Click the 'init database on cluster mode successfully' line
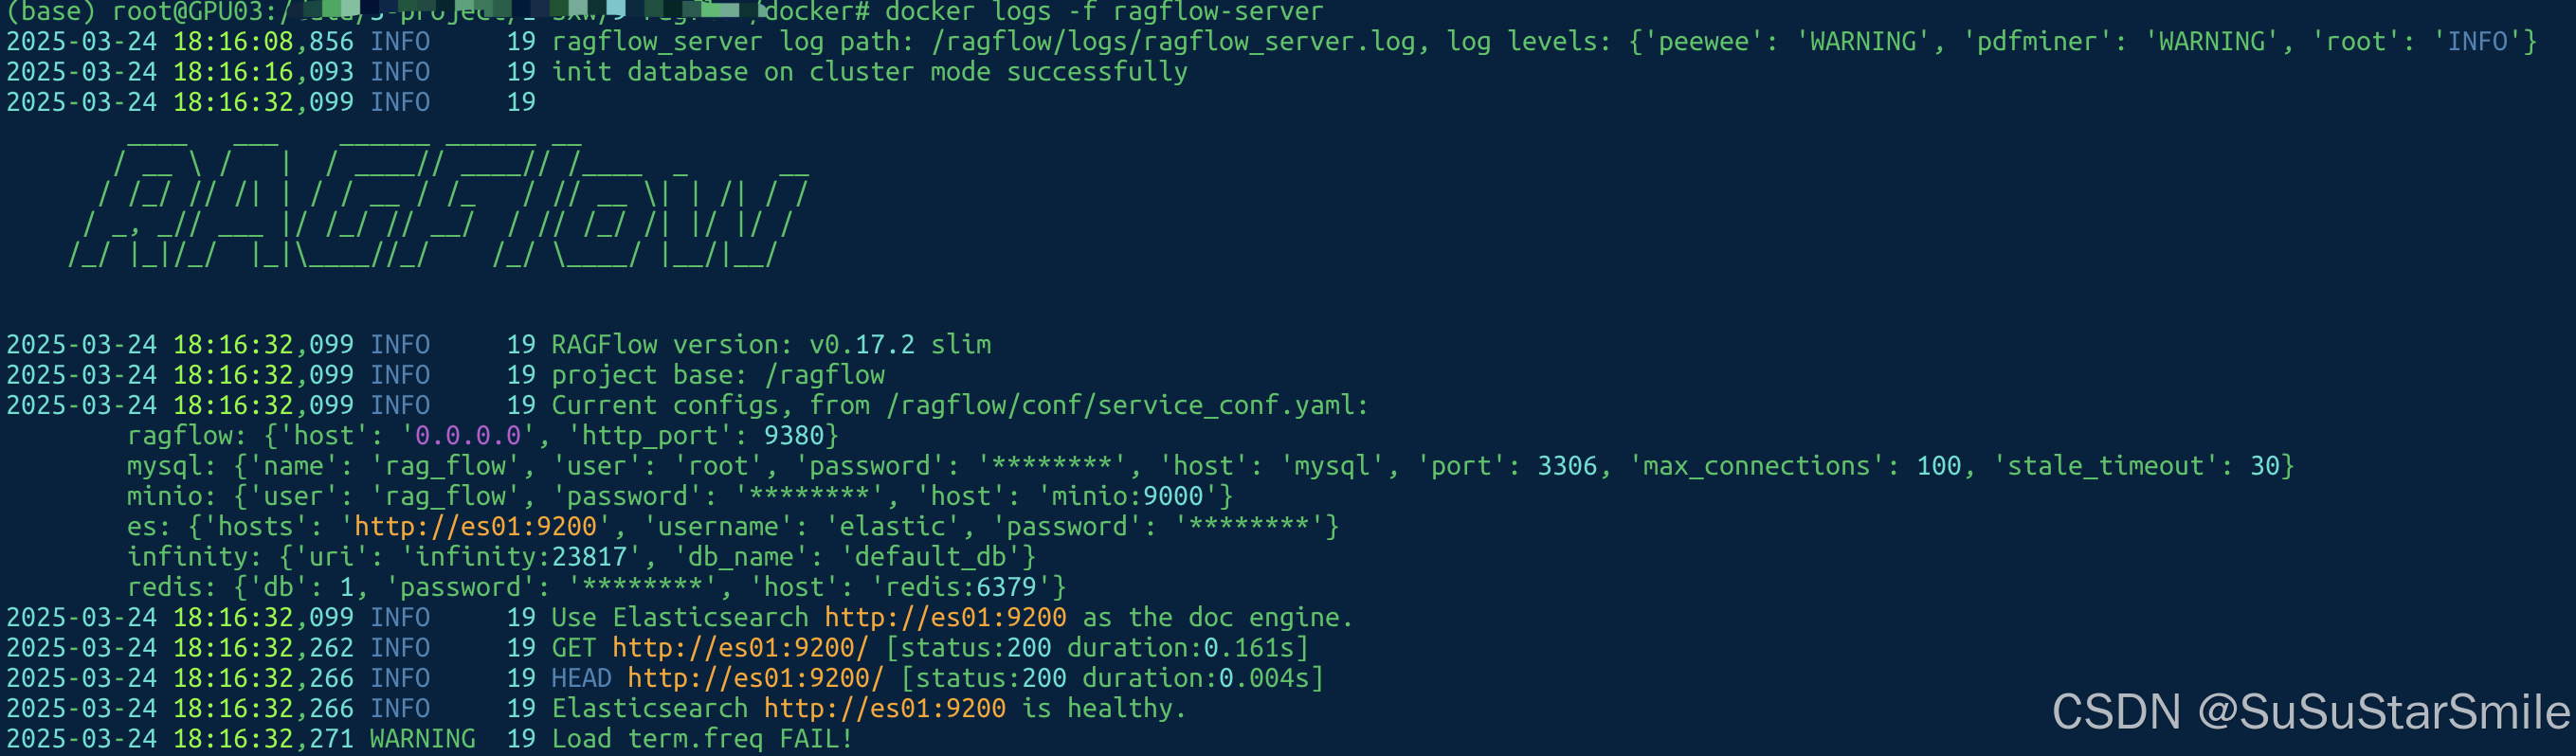This screenshot has width=2576, height=756. [870, 72]
